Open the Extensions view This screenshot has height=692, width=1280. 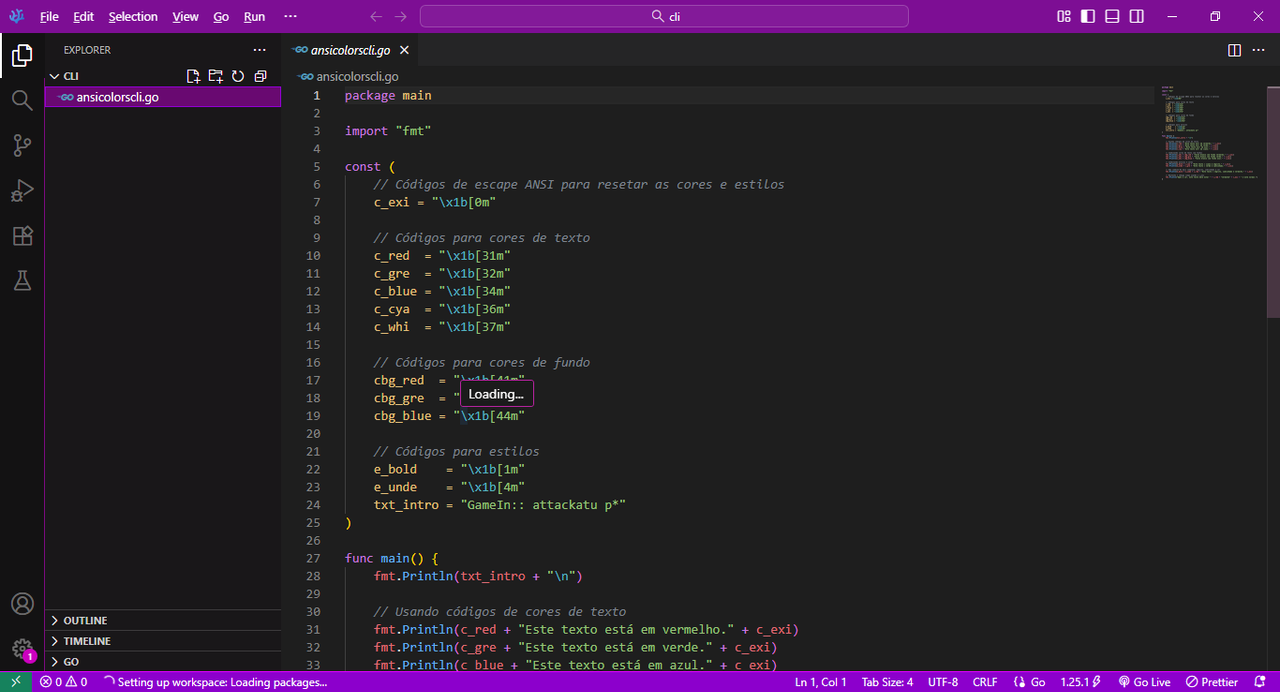[x=22, y=236]
